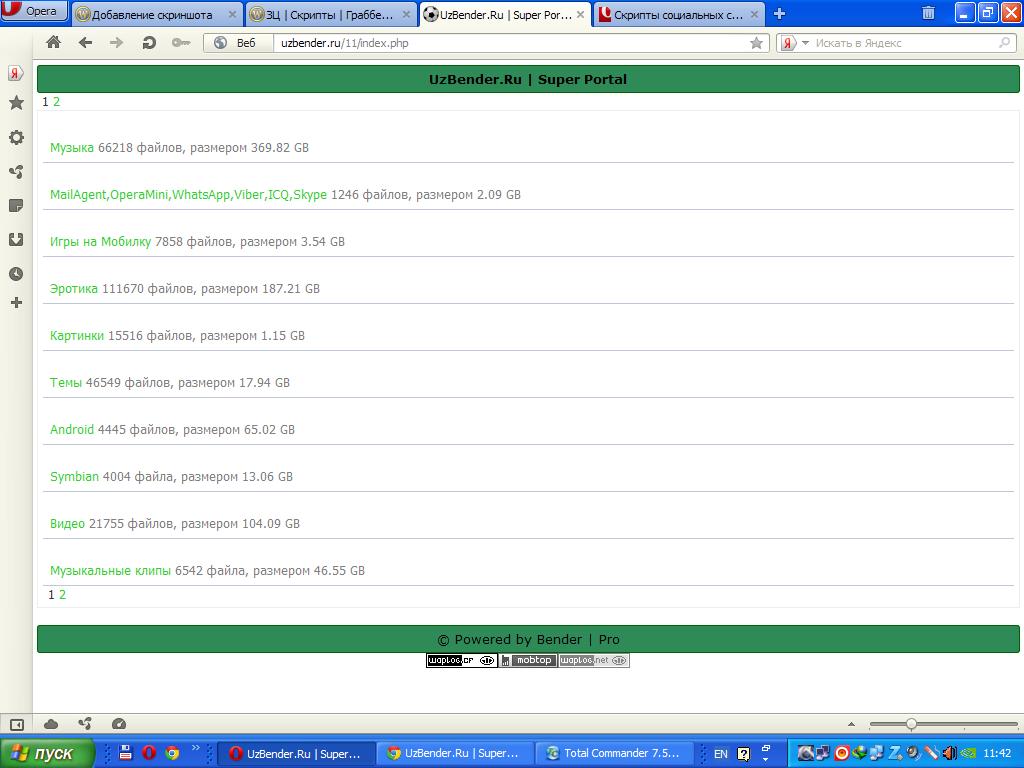The image size is (1024, 768).
Task: Open the Видео category link
Action: (x=67, y=524)
